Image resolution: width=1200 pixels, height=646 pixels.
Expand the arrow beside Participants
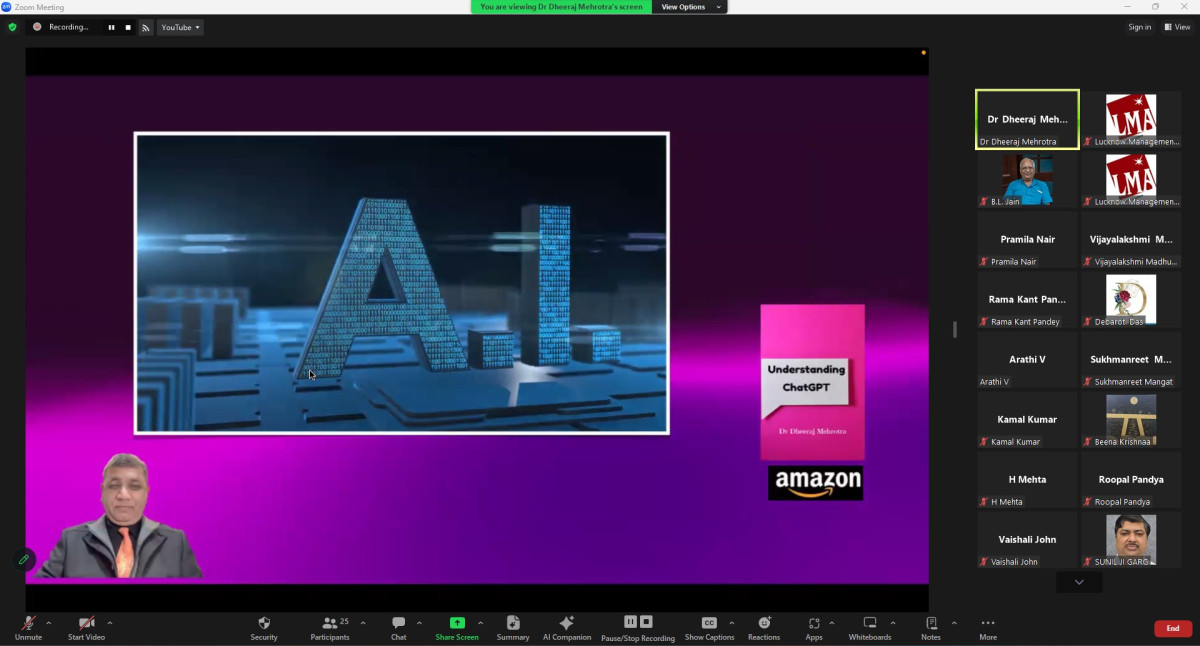pos(362,623)
